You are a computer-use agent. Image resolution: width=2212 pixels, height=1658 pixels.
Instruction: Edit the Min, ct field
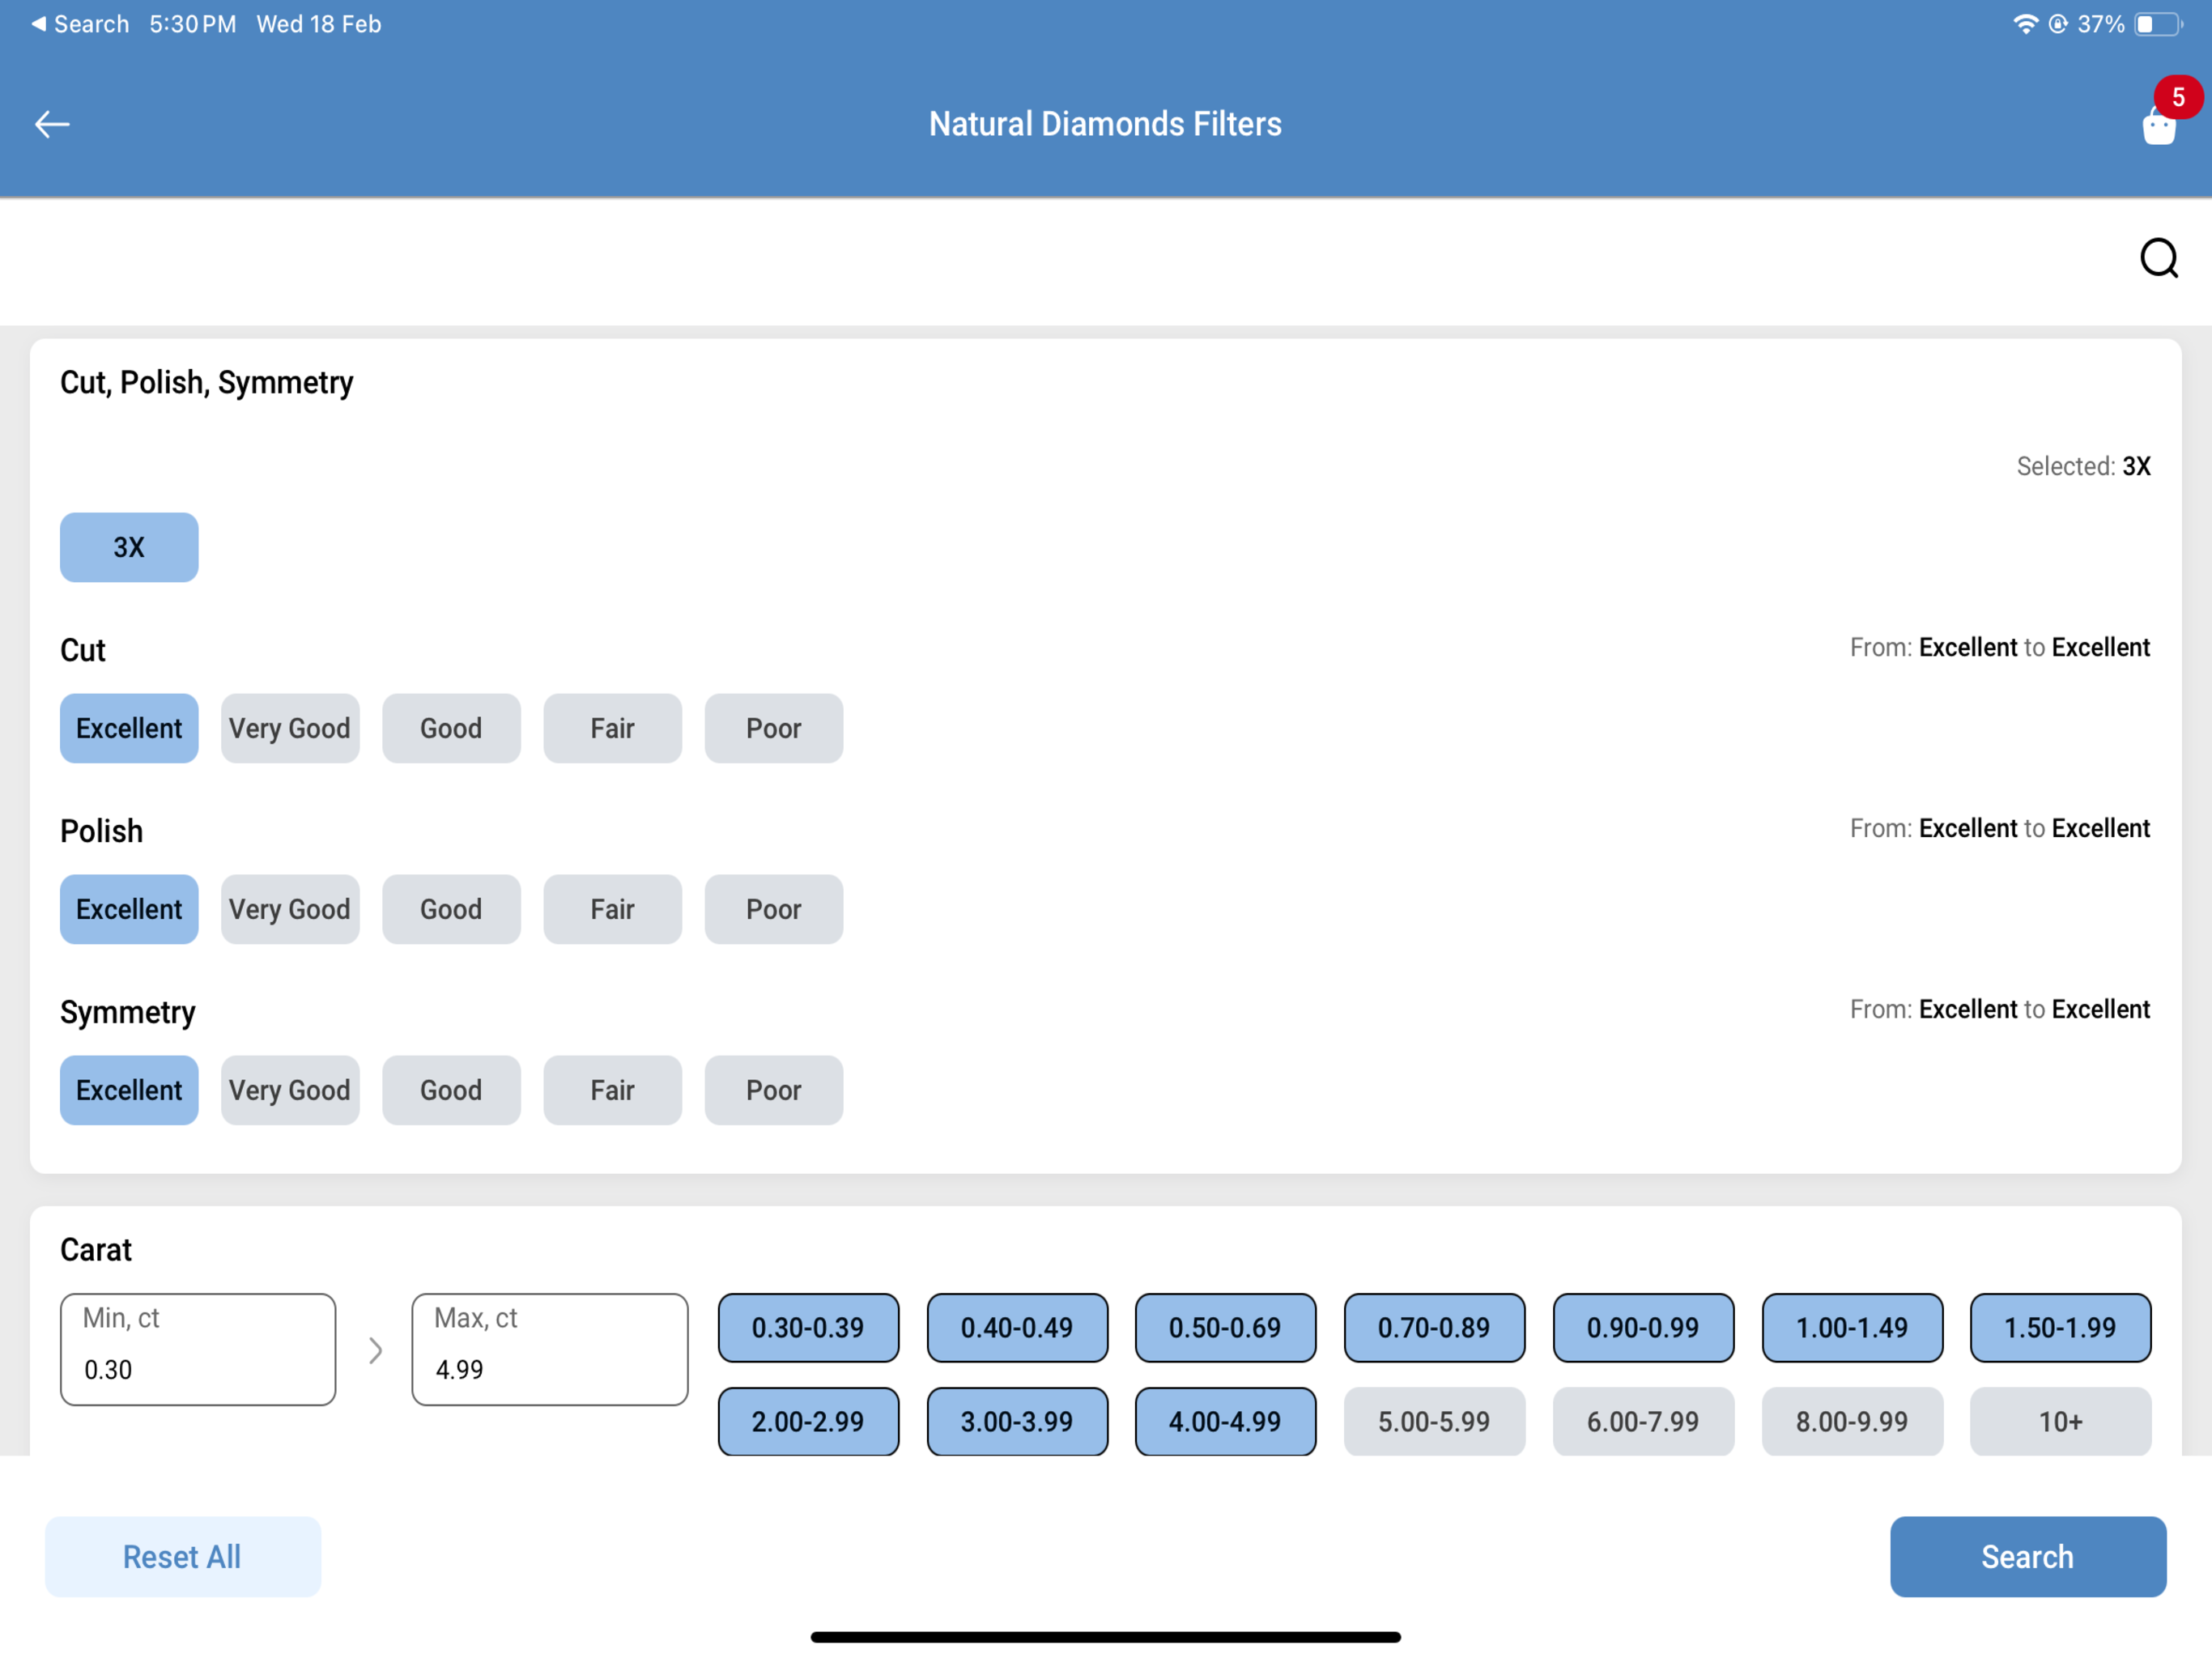[198, 1349]
